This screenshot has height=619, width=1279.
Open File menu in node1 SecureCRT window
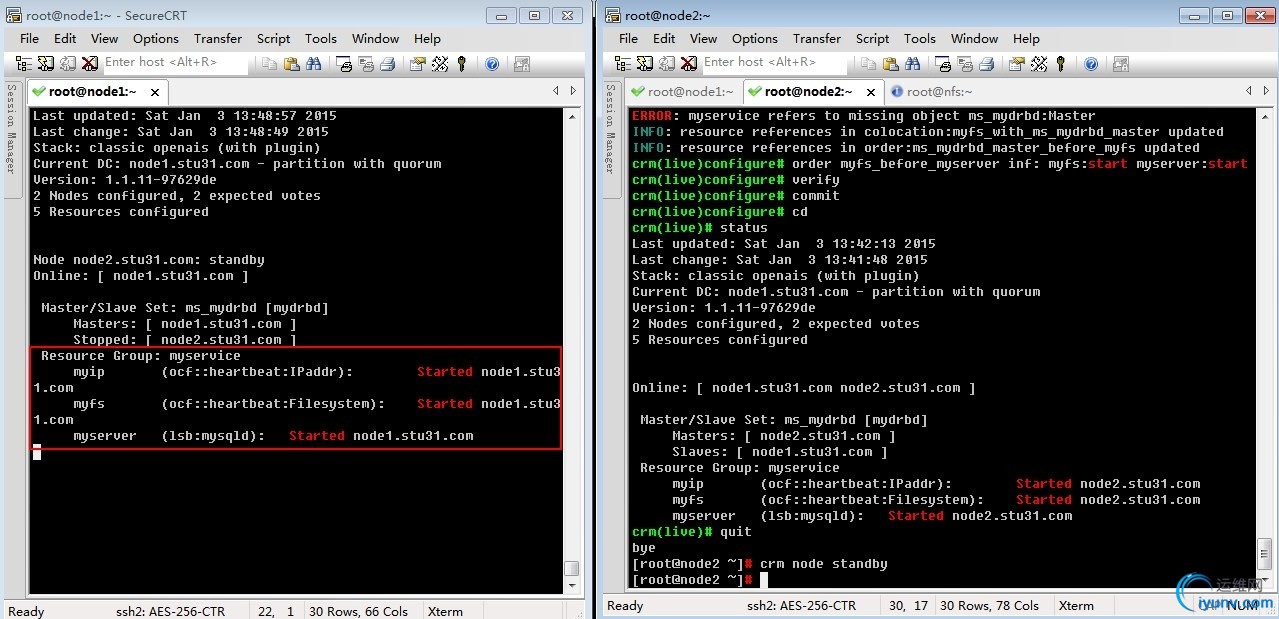(29, 38)
